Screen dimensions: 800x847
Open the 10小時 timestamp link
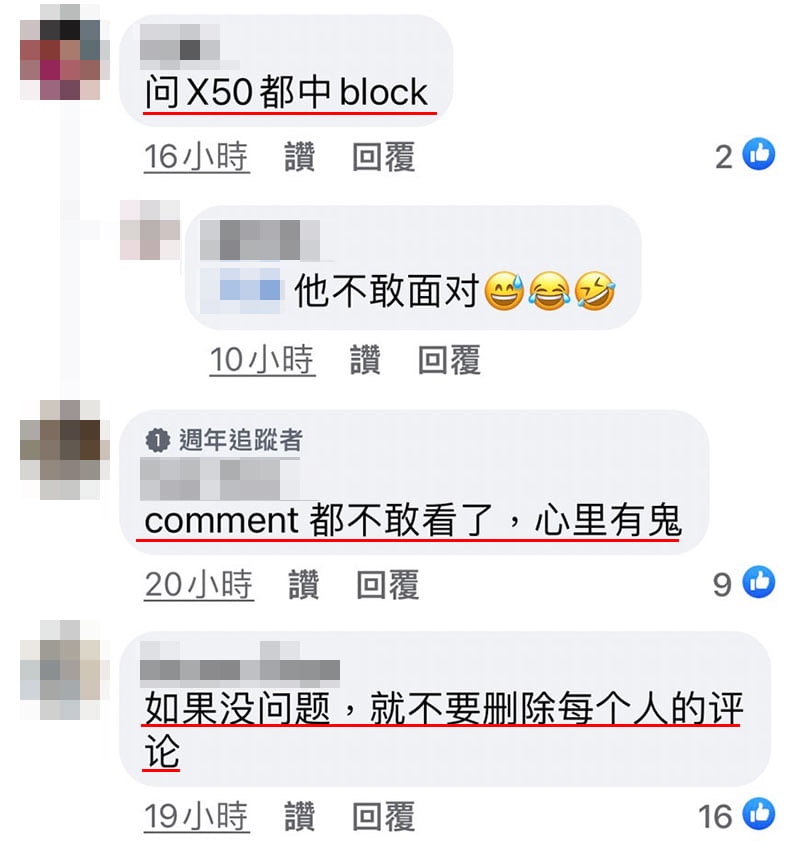(263, 360)
